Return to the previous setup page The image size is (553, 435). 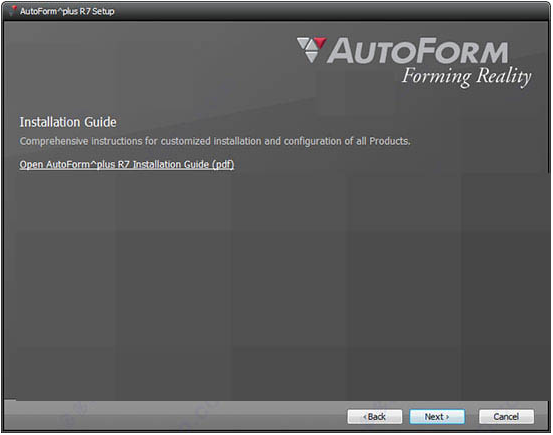(x=375, y=417)
